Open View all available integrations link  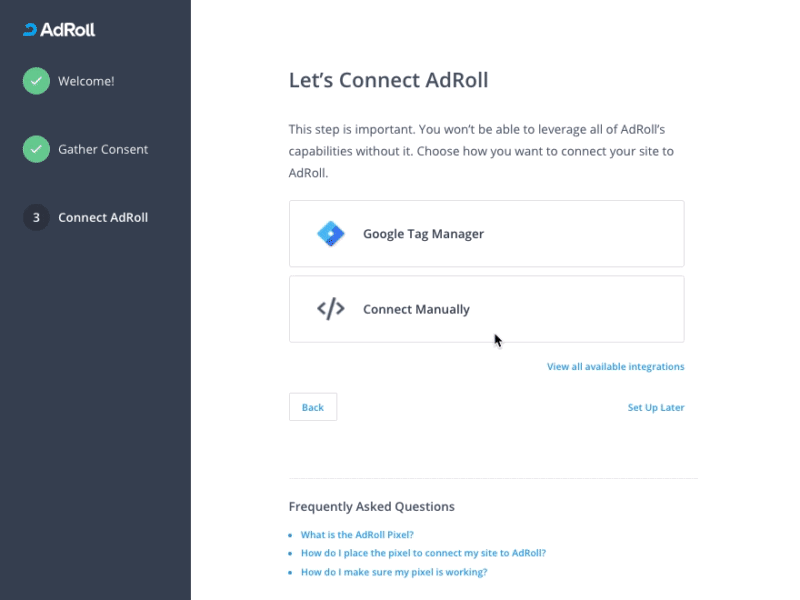pos(615,367)
